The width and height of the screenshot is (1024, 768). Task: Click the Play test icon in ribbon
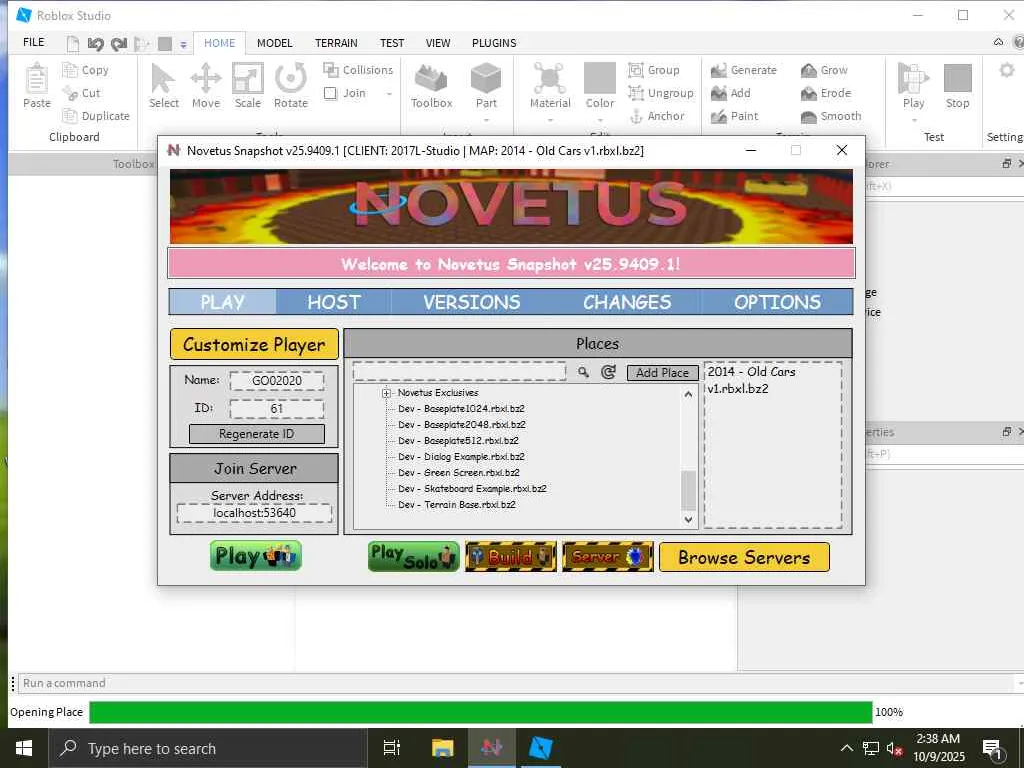click(913, 79)
